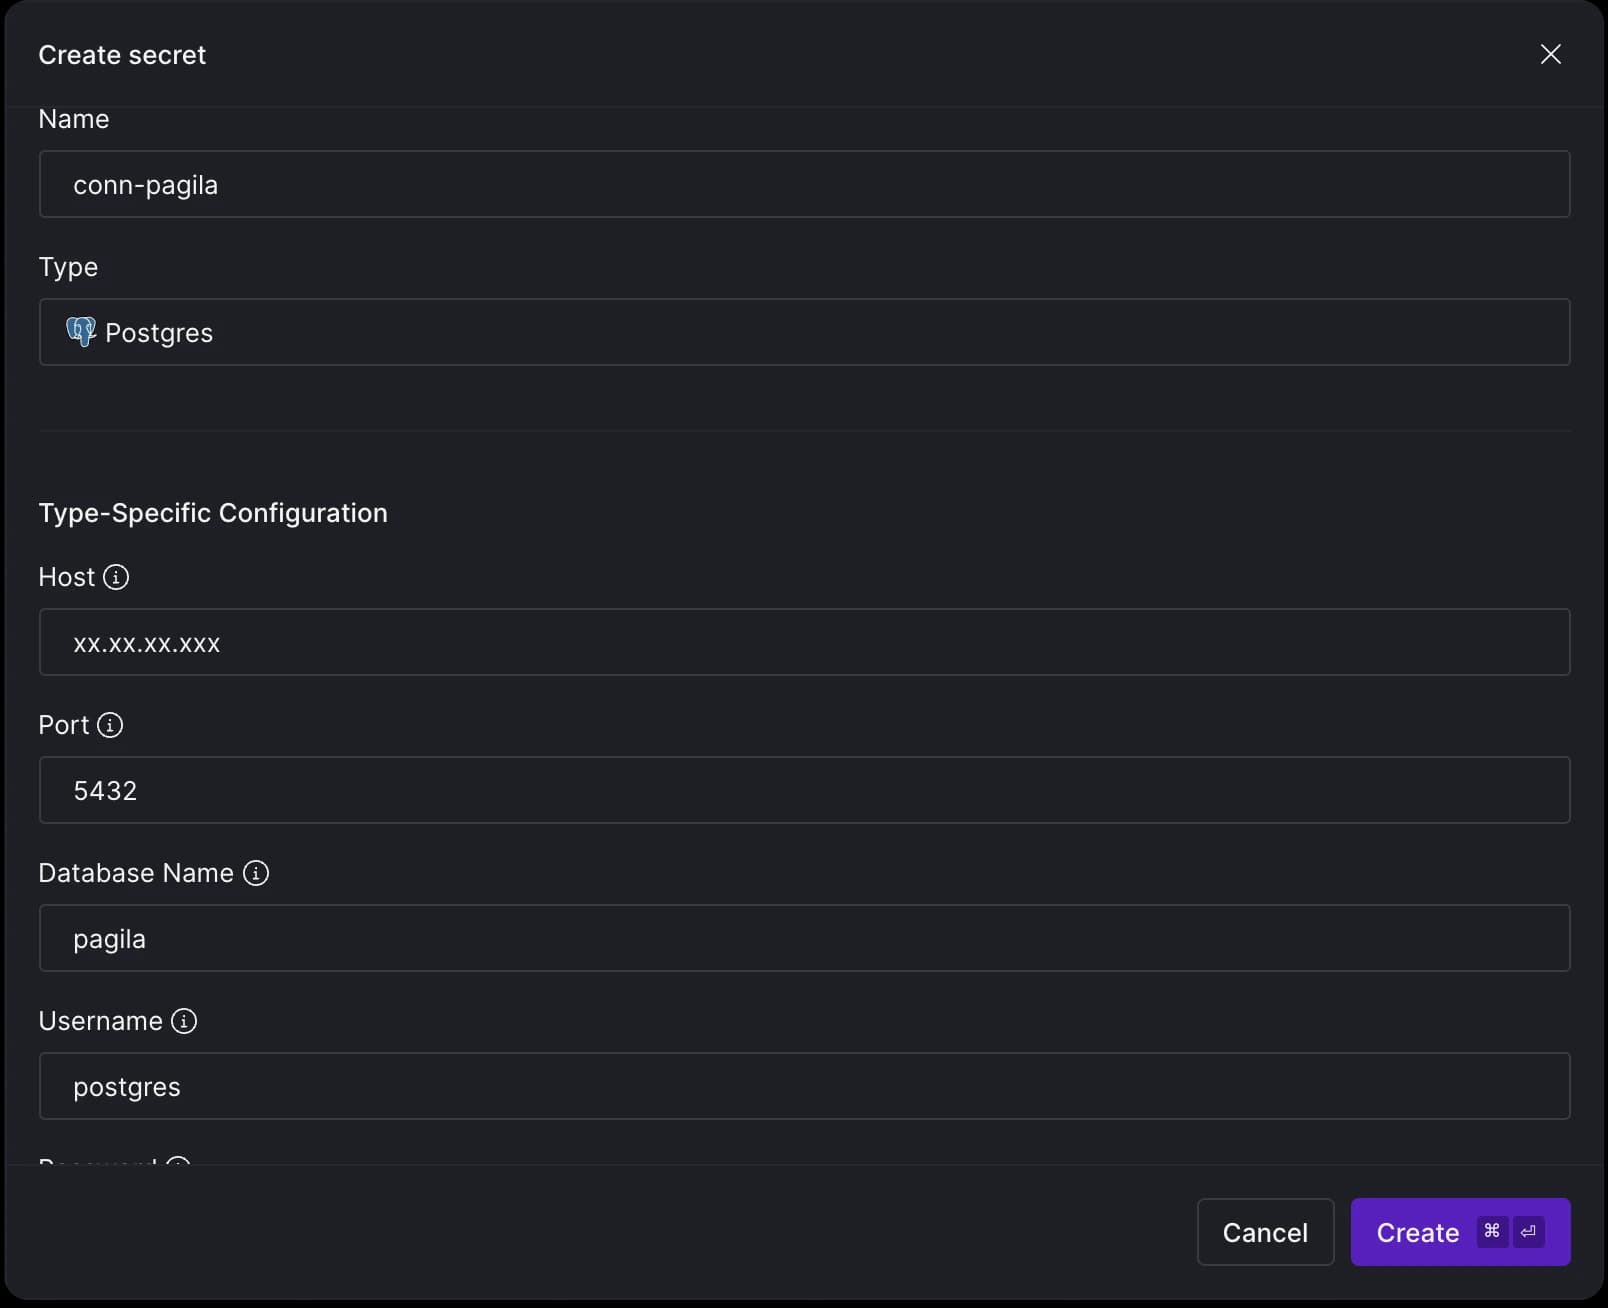Click the info icon next to Username
Viewport: 1608px width, 1308px height.
[184, 1021]
